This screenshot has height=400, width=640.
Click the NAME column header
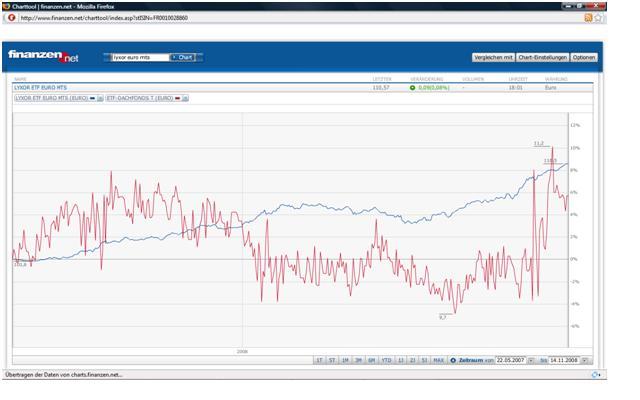click(x=20, y=79)
